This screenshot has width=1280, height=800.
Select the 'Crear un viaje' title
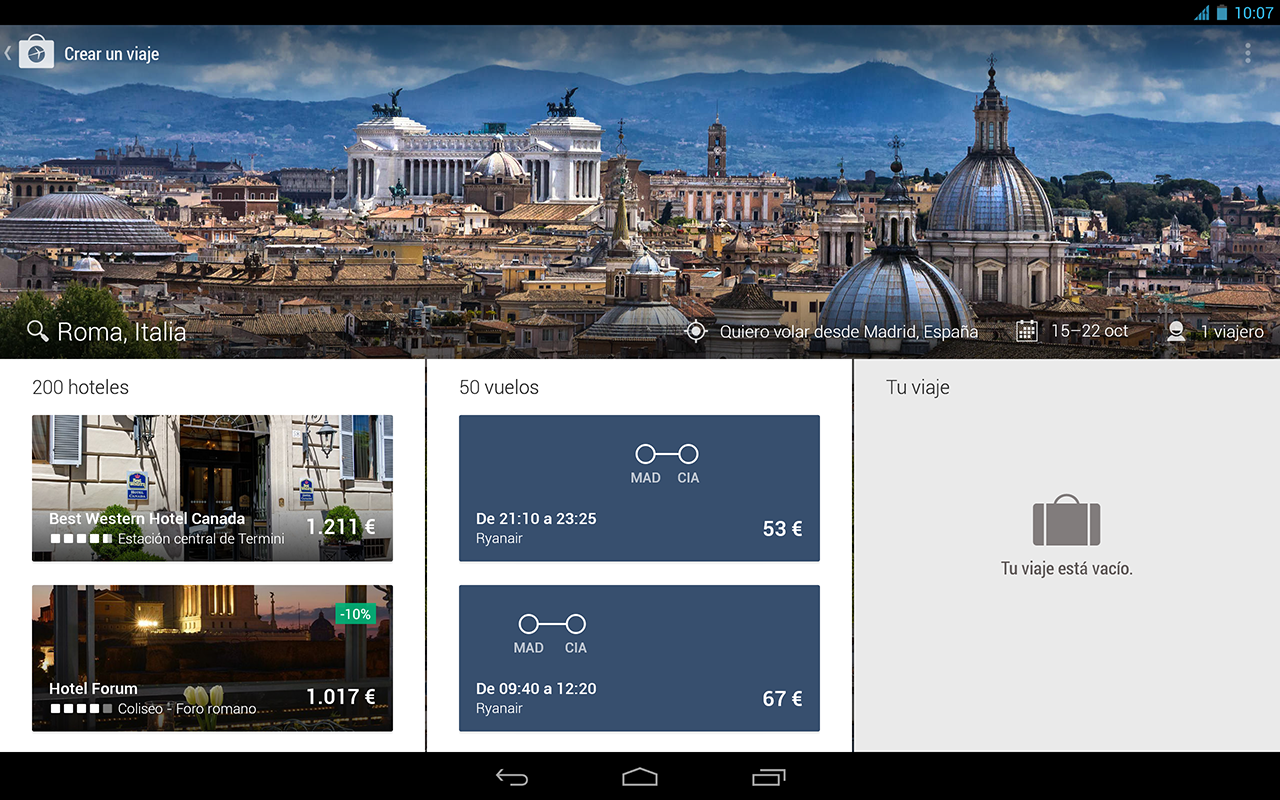tap(112, 54)
